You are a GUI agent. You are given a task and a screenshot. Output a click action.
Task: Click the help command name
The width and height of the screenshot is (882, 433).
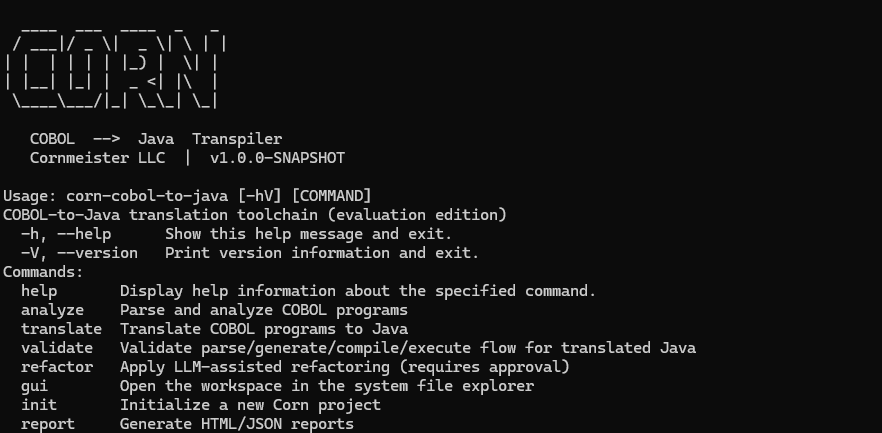[x=39, y=291]
